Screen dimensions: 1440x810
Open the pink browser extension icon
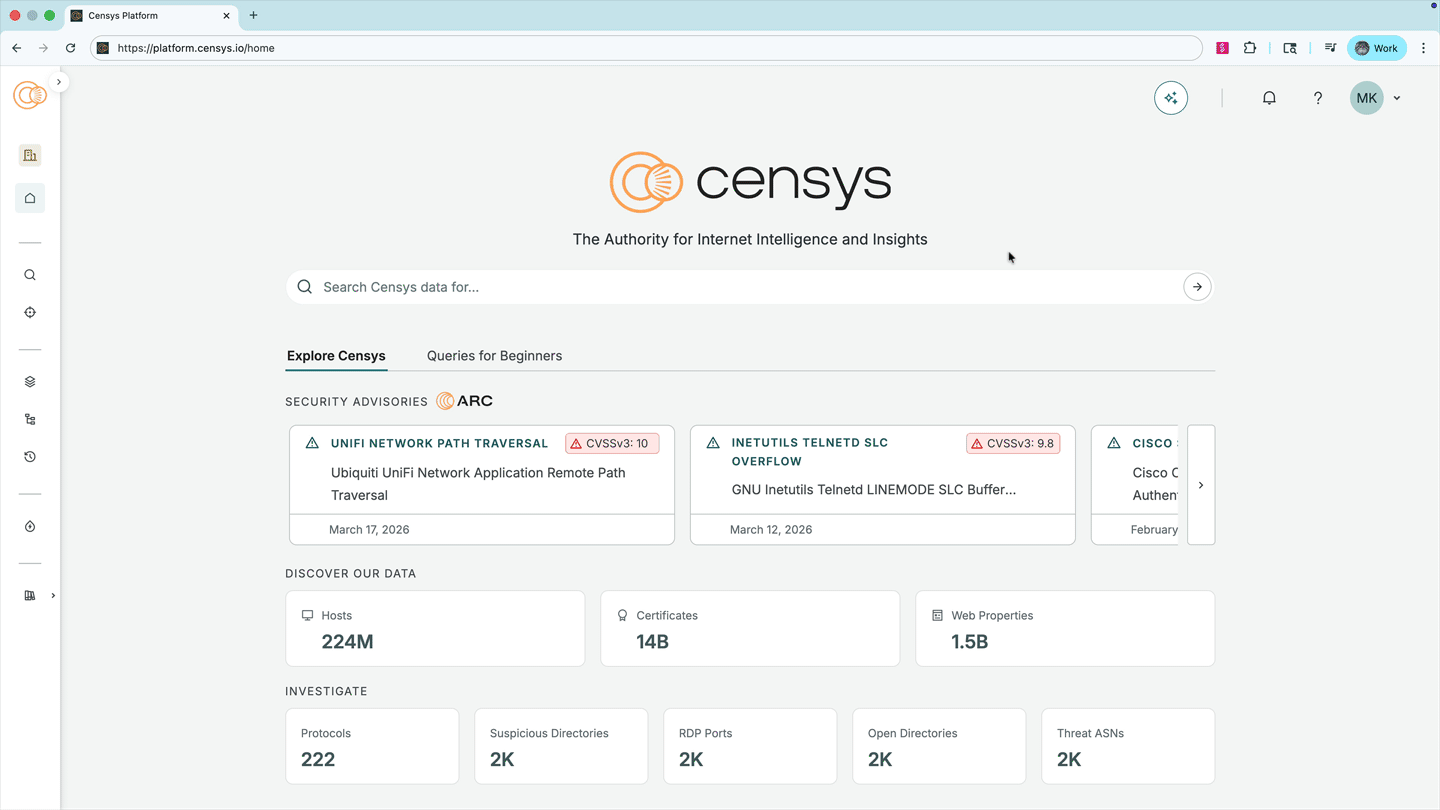(x=1222, y=48)
